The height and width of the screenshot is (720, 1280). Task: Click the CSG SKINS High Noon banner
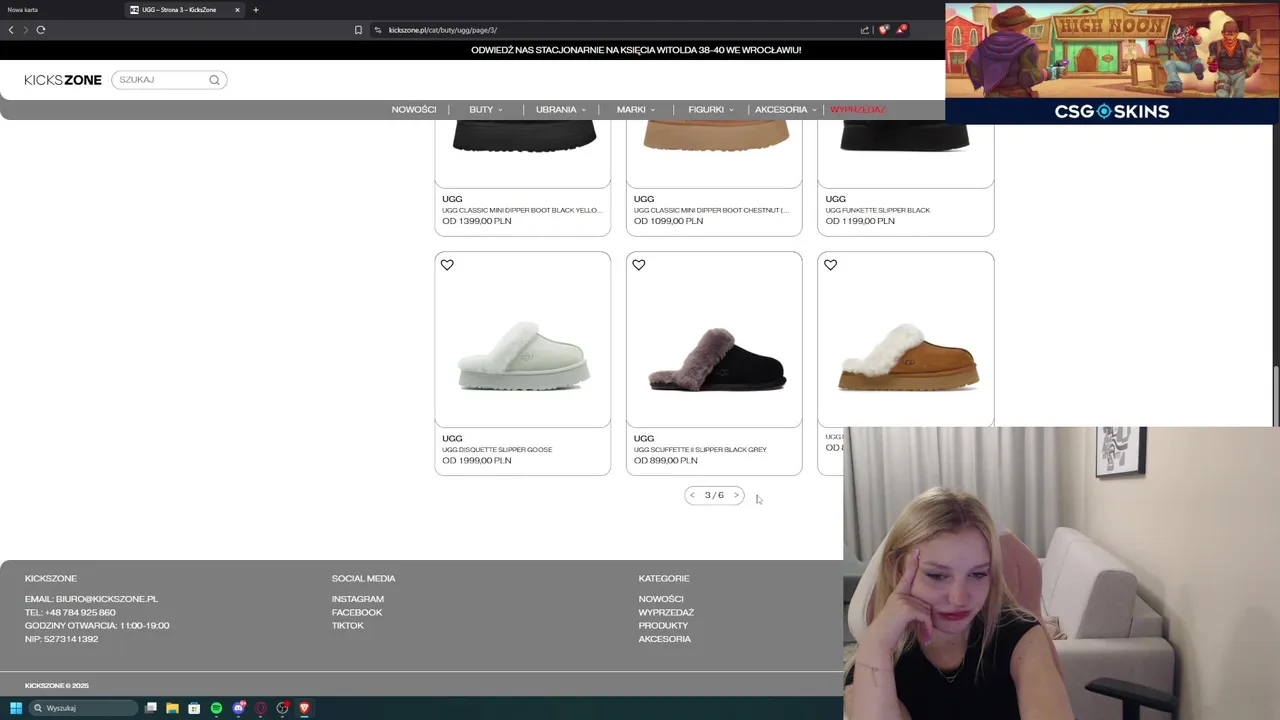(1112, 63)
